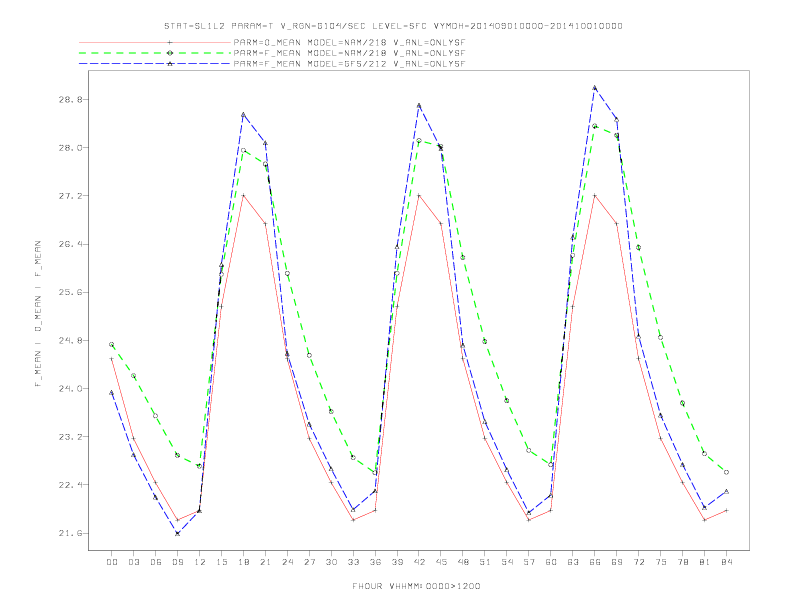Image resolution: width=792 pixels, height=612 pixels.
Task: Click the green NAM circle point at hour 00
Action: tap(112, 344)
